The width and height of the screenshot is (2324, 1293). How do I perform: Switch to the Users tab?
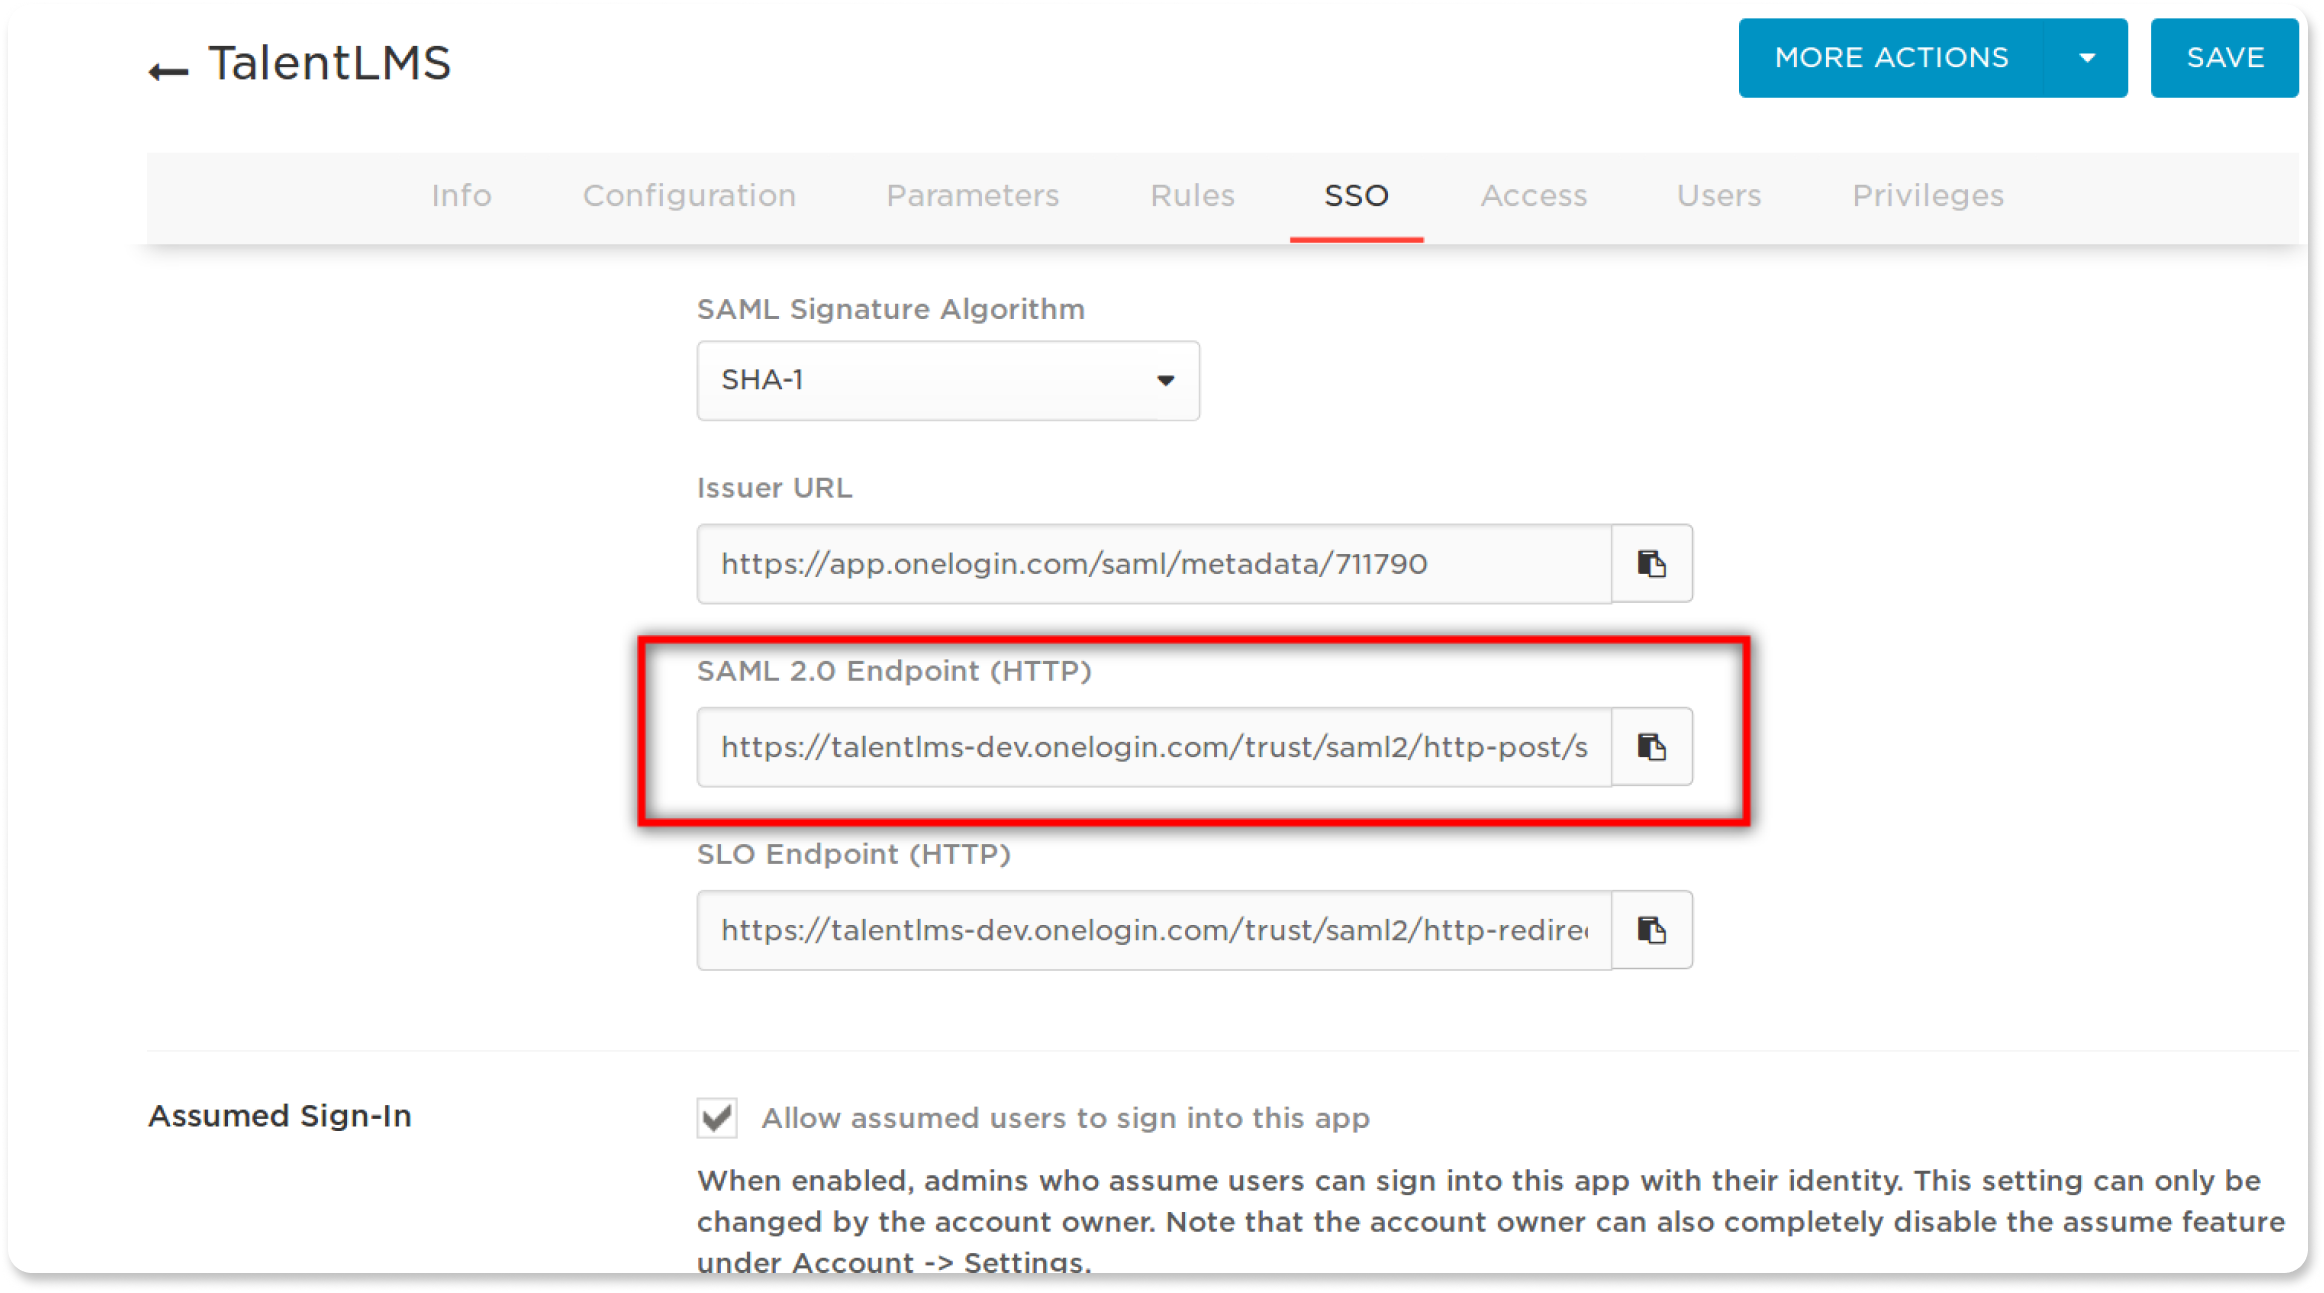point(1719,195)
